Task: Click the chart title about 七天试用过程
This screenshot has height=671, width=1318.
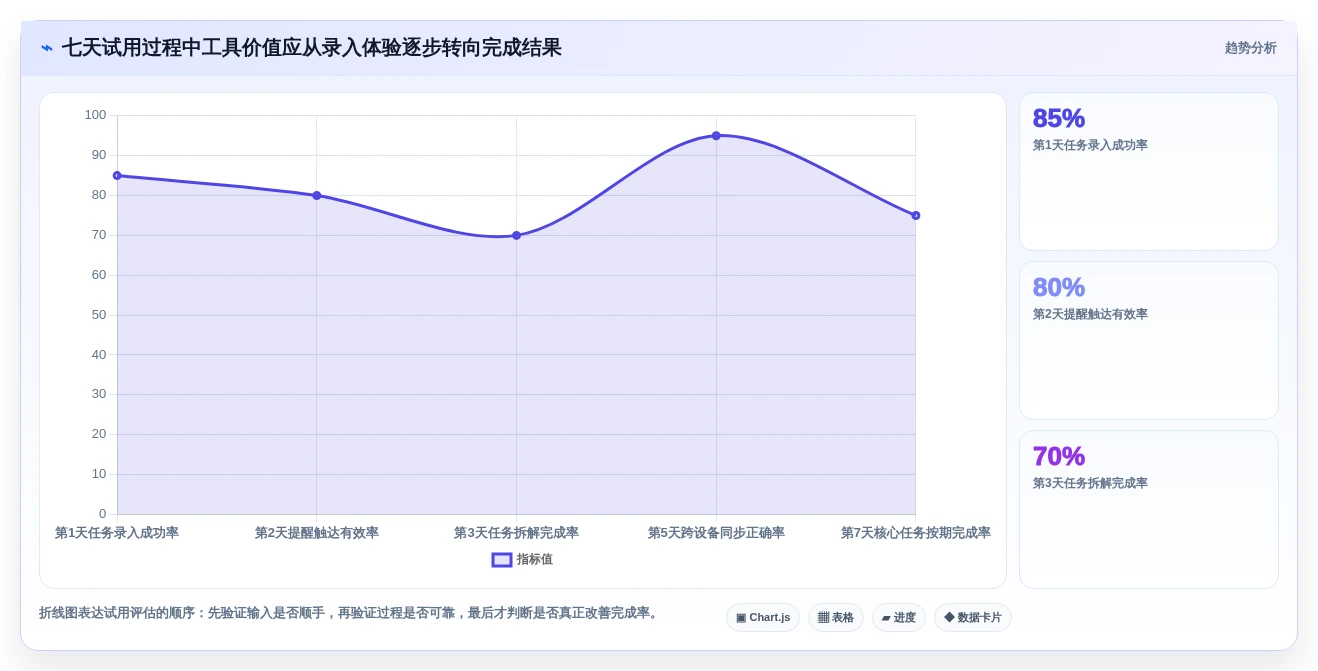Action: pos(312,48)
